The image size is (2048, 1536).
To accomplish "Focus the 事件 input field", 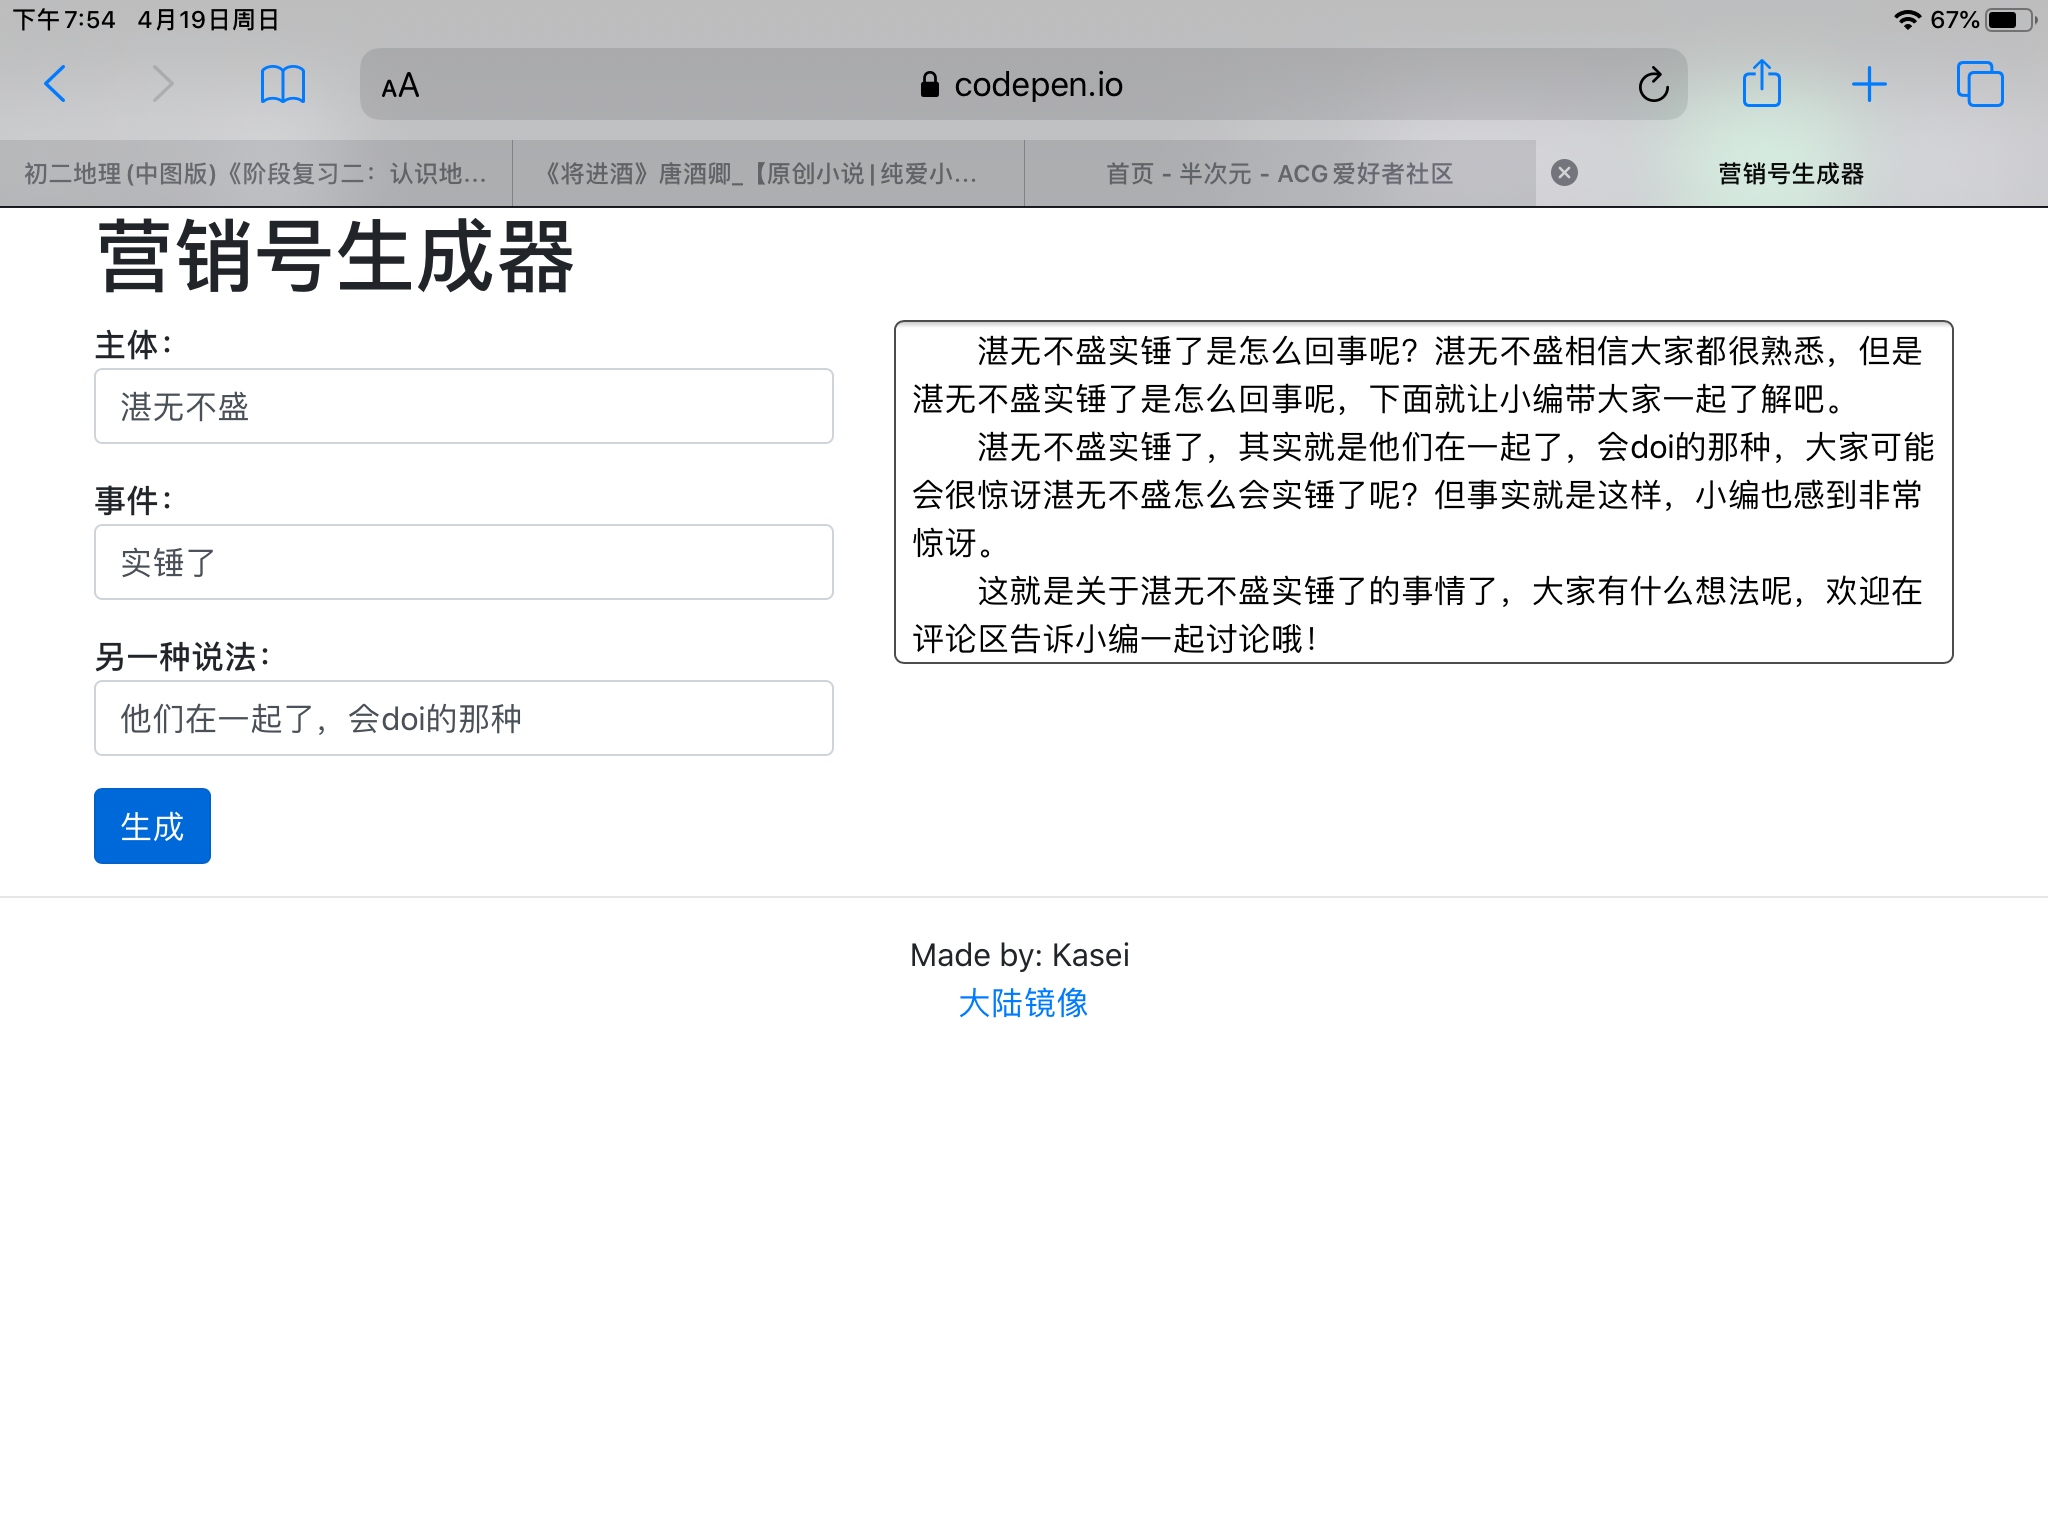I will pyautogui.click(x=464, y=562).
